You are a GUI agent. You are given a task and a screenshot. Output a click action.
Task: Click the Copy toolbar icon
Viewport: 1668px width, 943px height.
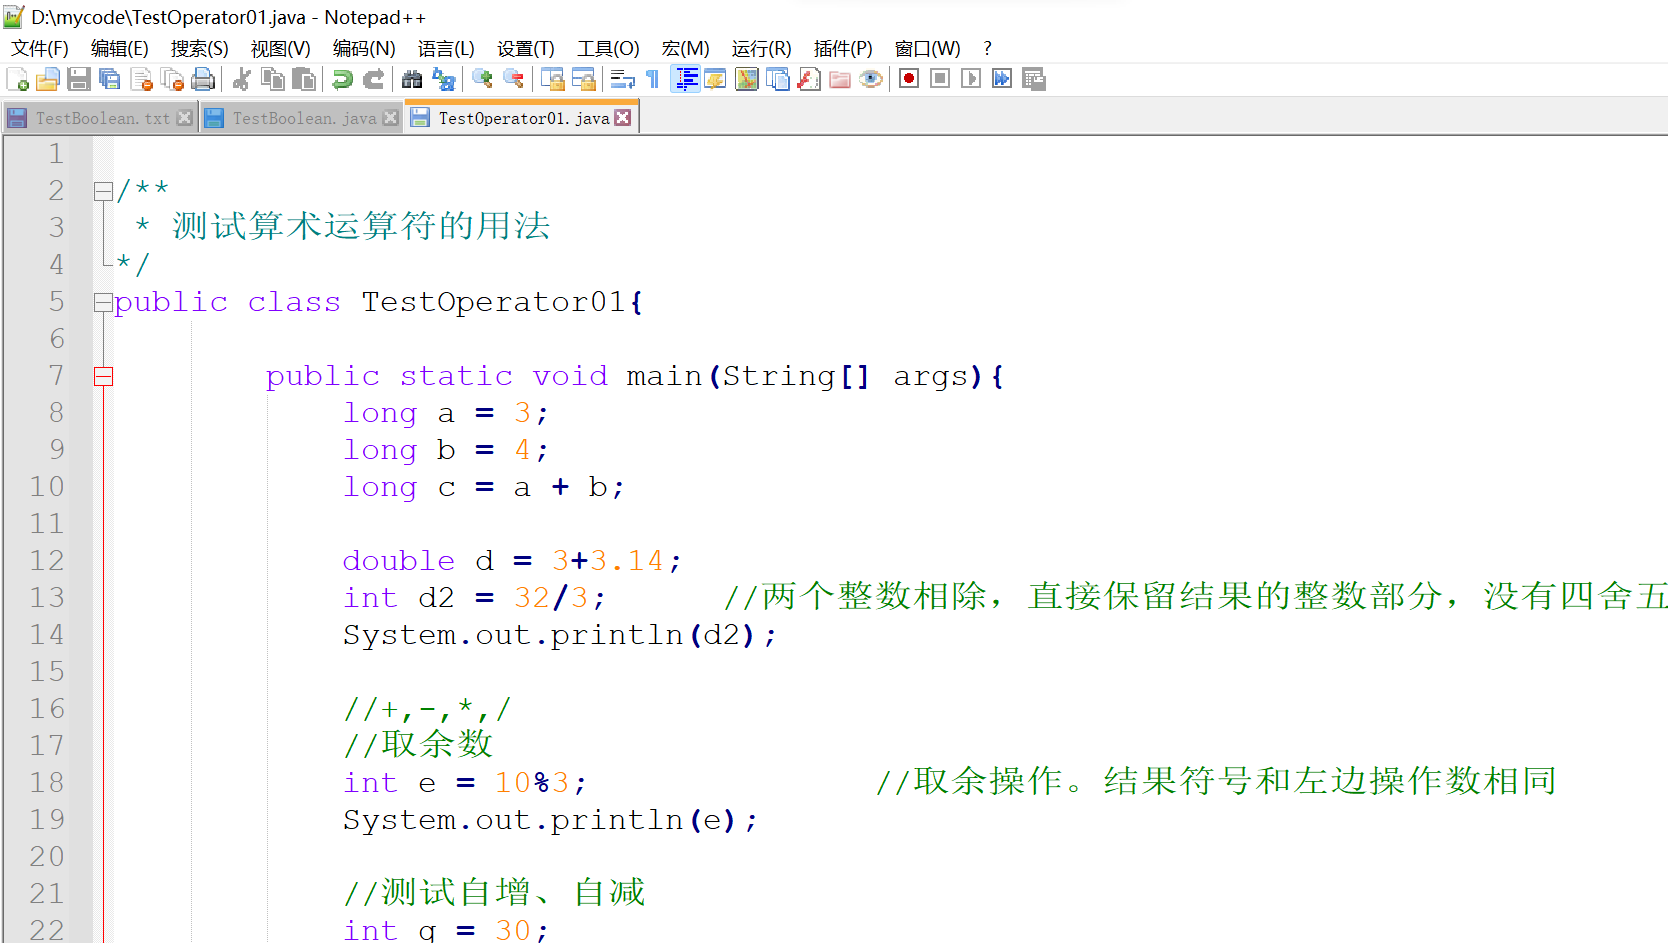point(272,79)
